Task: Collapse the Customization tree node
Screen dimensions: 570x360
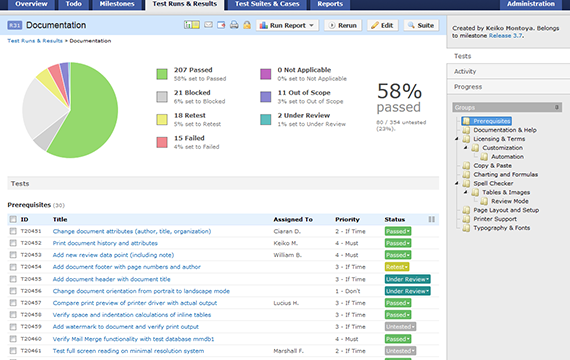Action: click(x=466, y=148)
